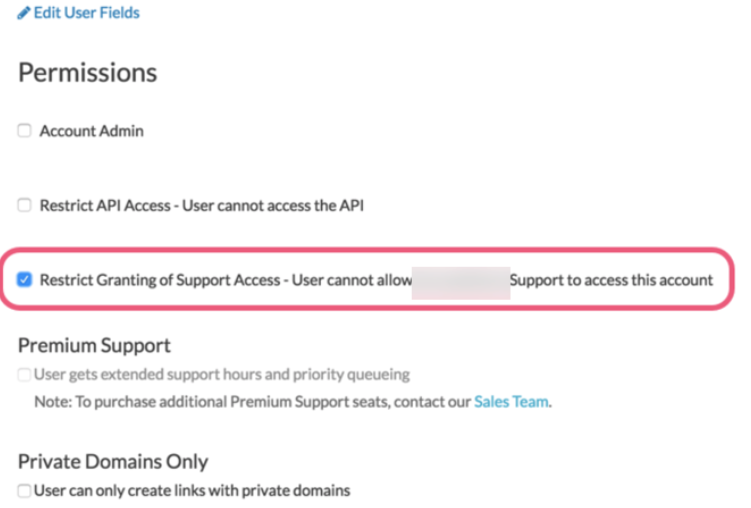
Task: Click 'priority queueing' text in Premium Support
Action: click(352, 374)
